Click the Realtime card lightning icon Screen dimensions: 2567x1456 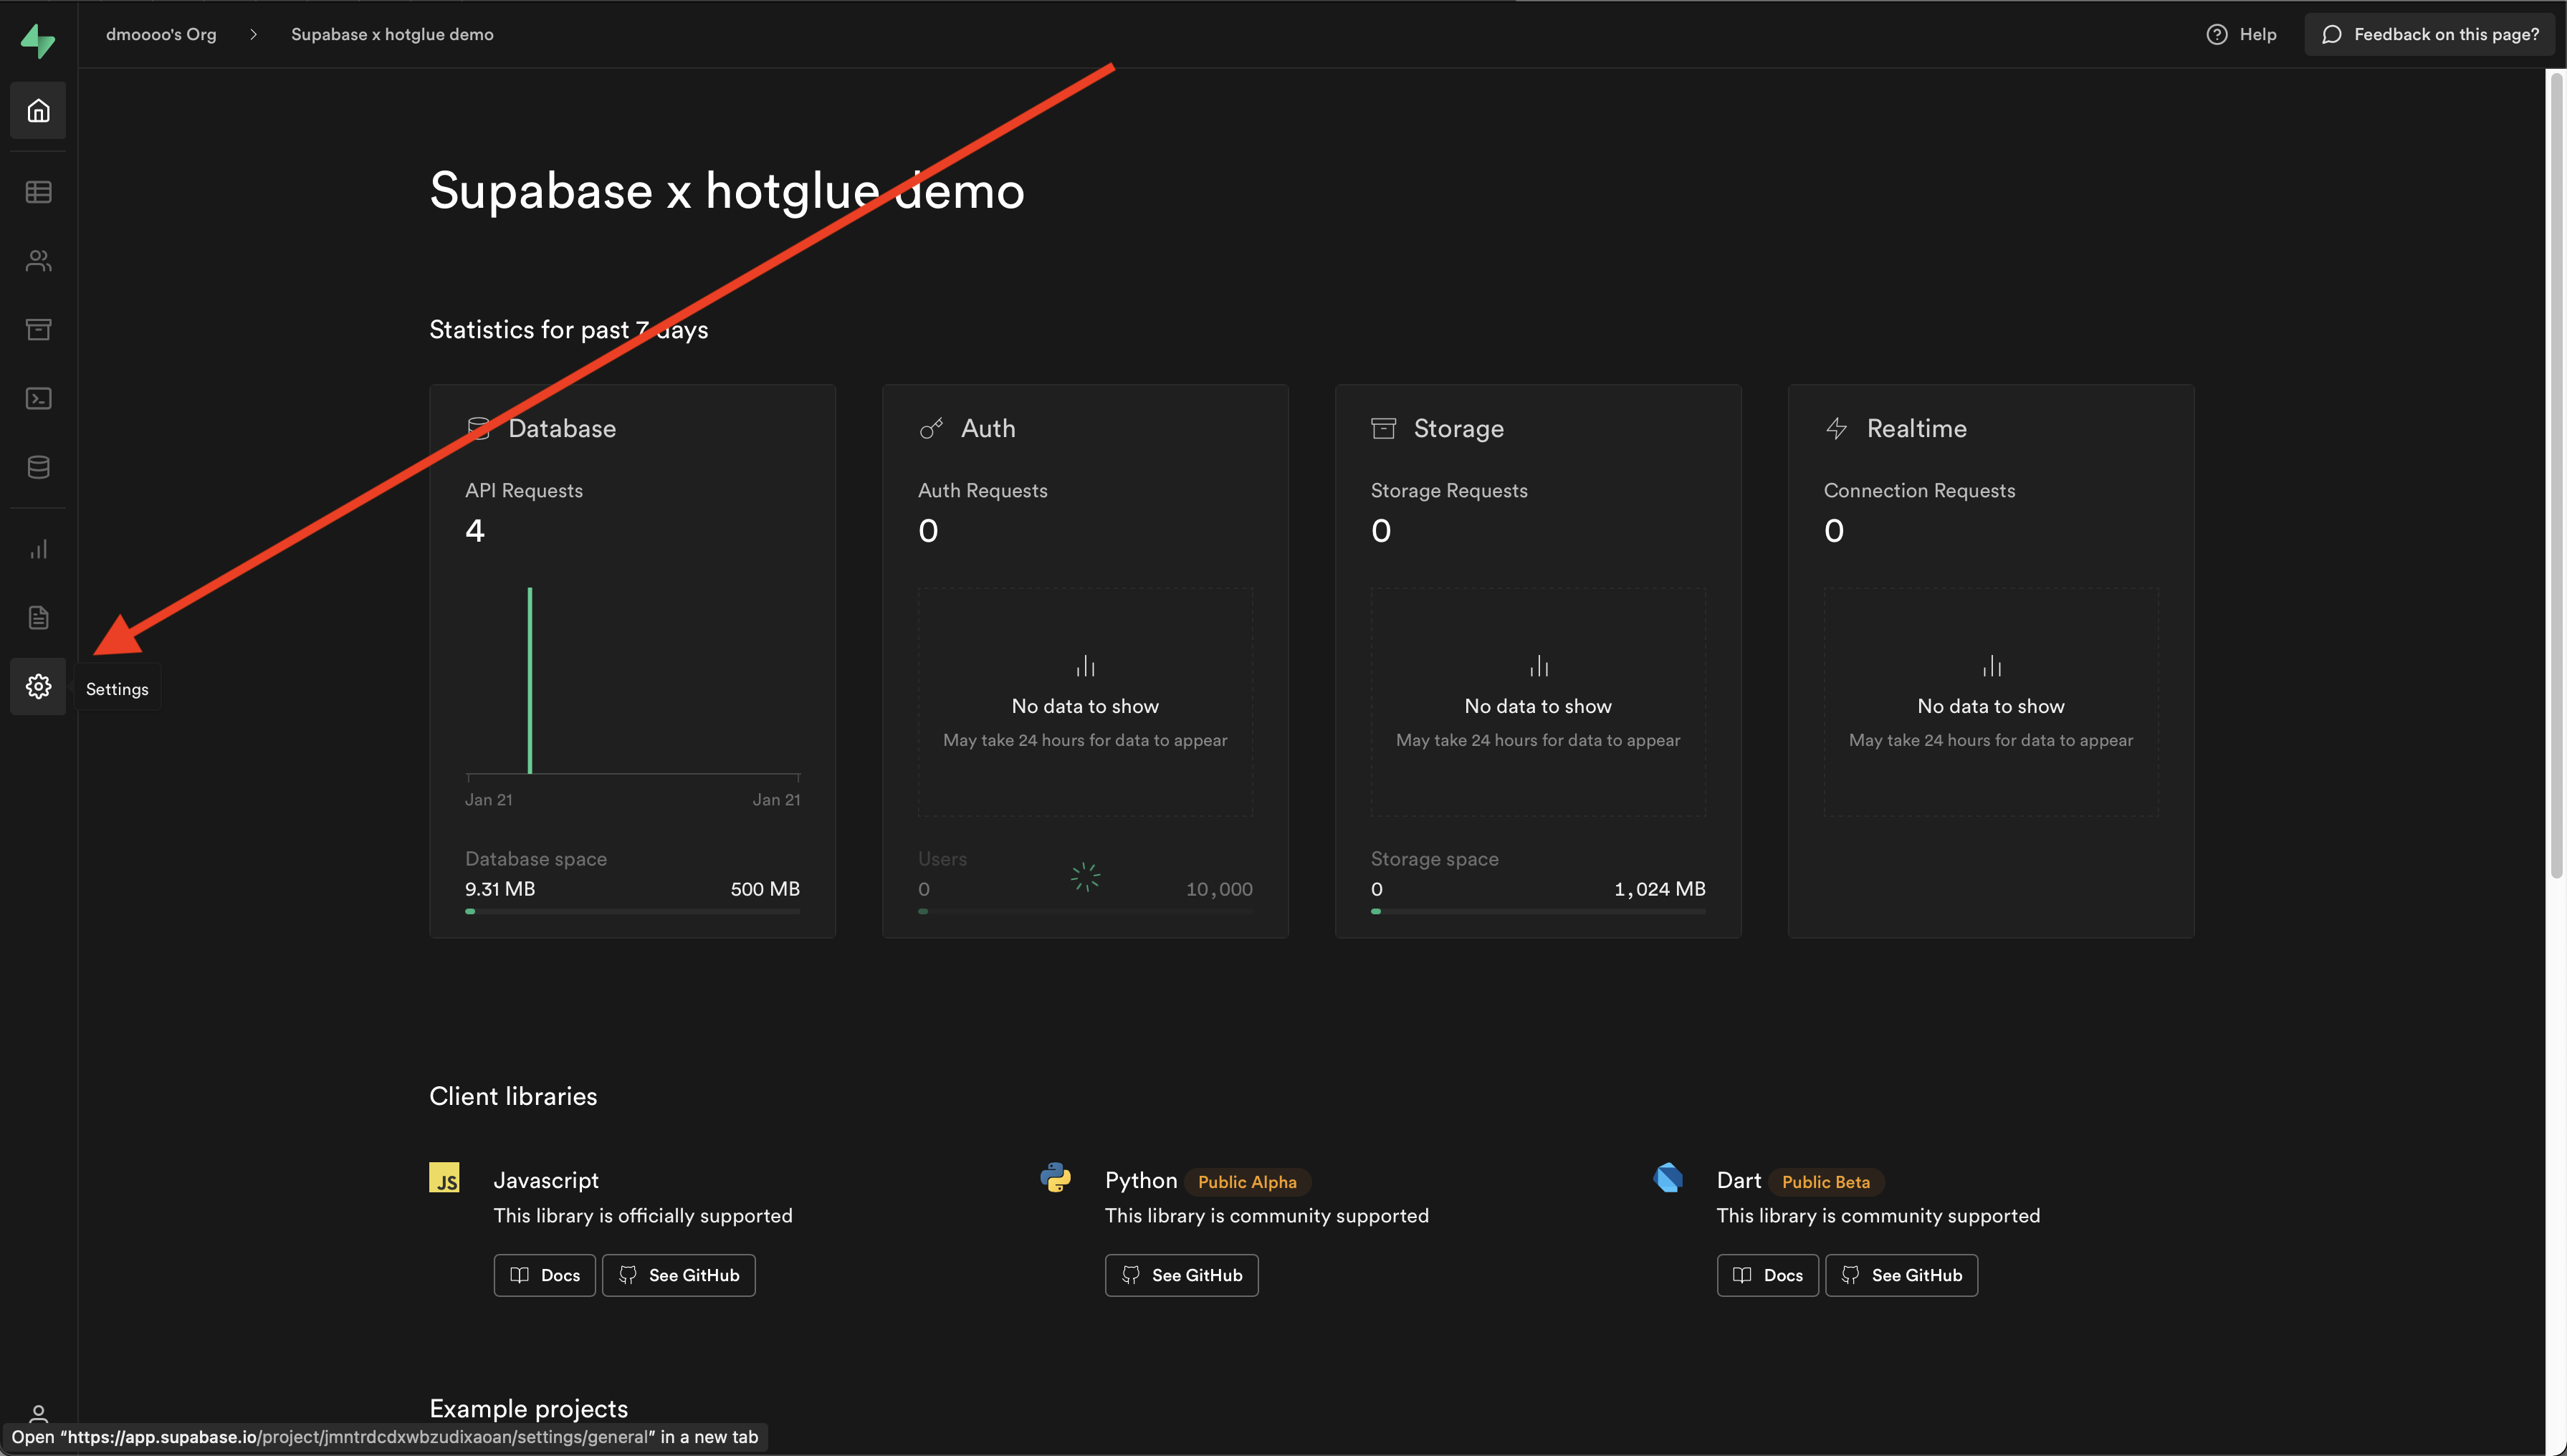pyautogui.click(x=1836, y=428)
